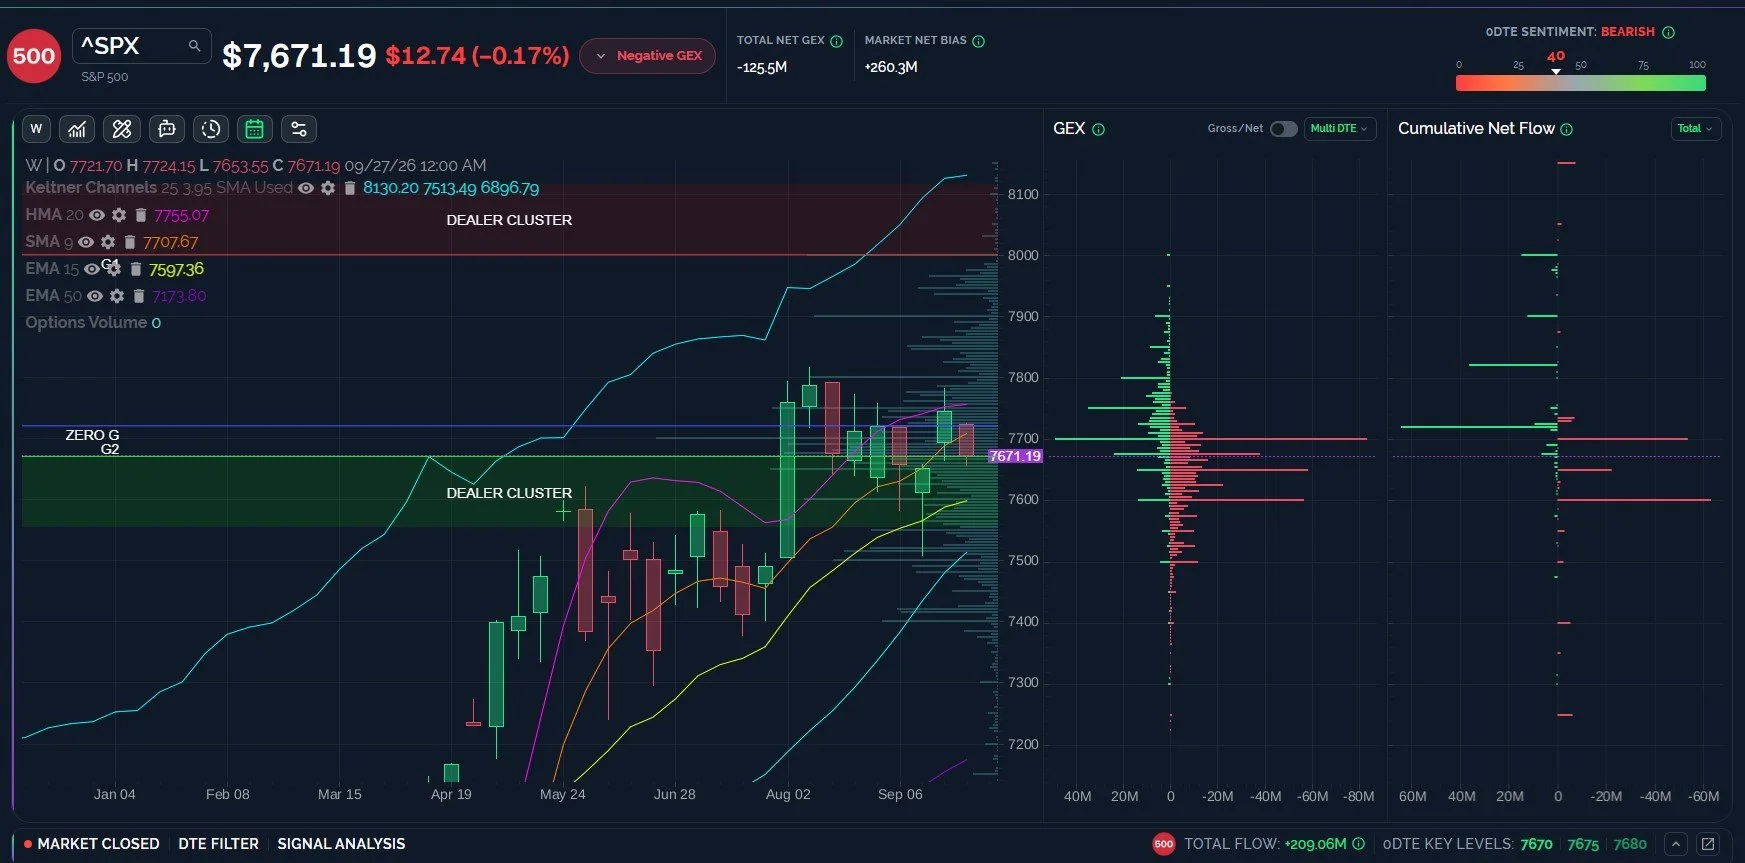Click info icon next to GEX title
The width and height of the screenshot is (1745, 863).
[x=1098, y=129]
